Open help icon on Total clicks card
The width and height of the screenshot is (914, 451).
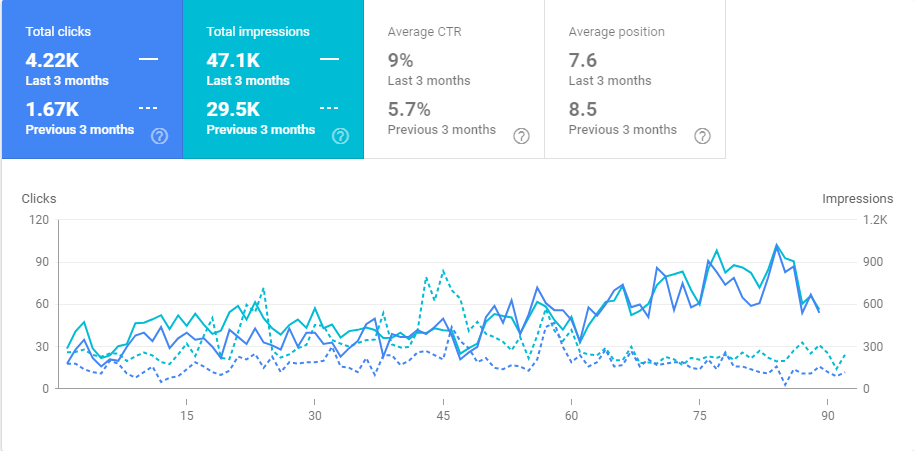click(159, 136)
